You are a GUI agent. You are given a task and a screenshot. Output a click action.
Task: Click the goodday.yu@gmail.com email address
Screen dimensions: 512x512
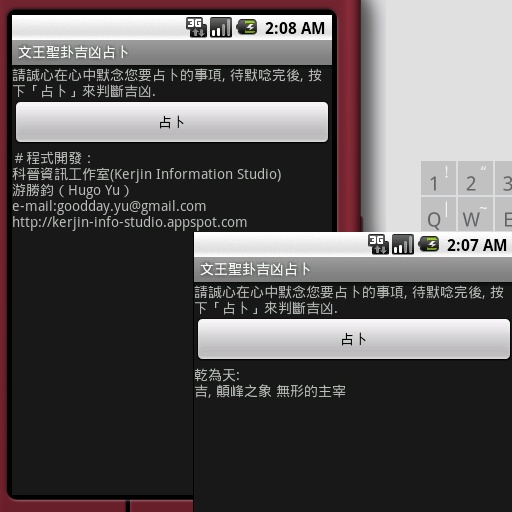coord(132,206)
